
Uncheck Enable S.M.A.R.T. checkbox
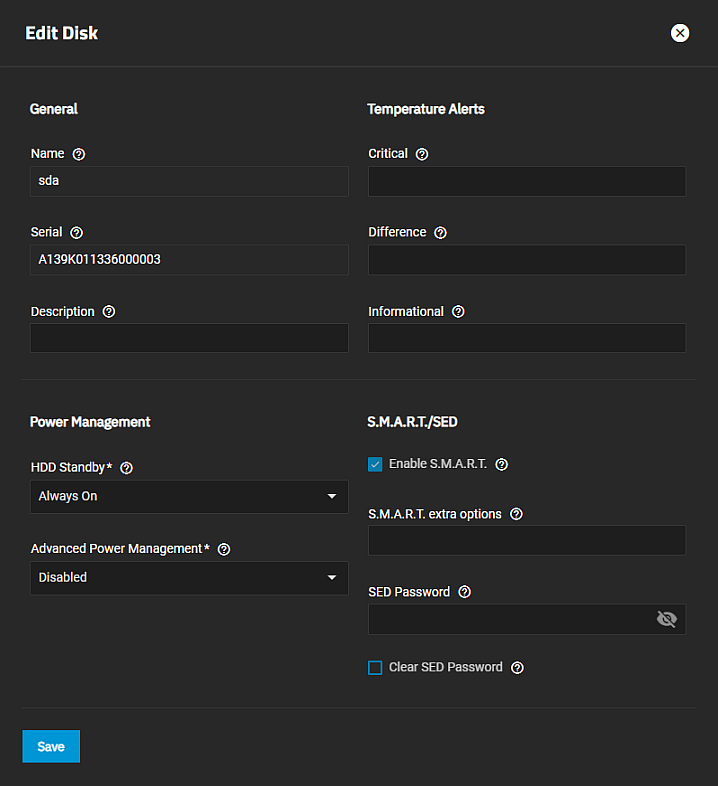tap(375, 464)
